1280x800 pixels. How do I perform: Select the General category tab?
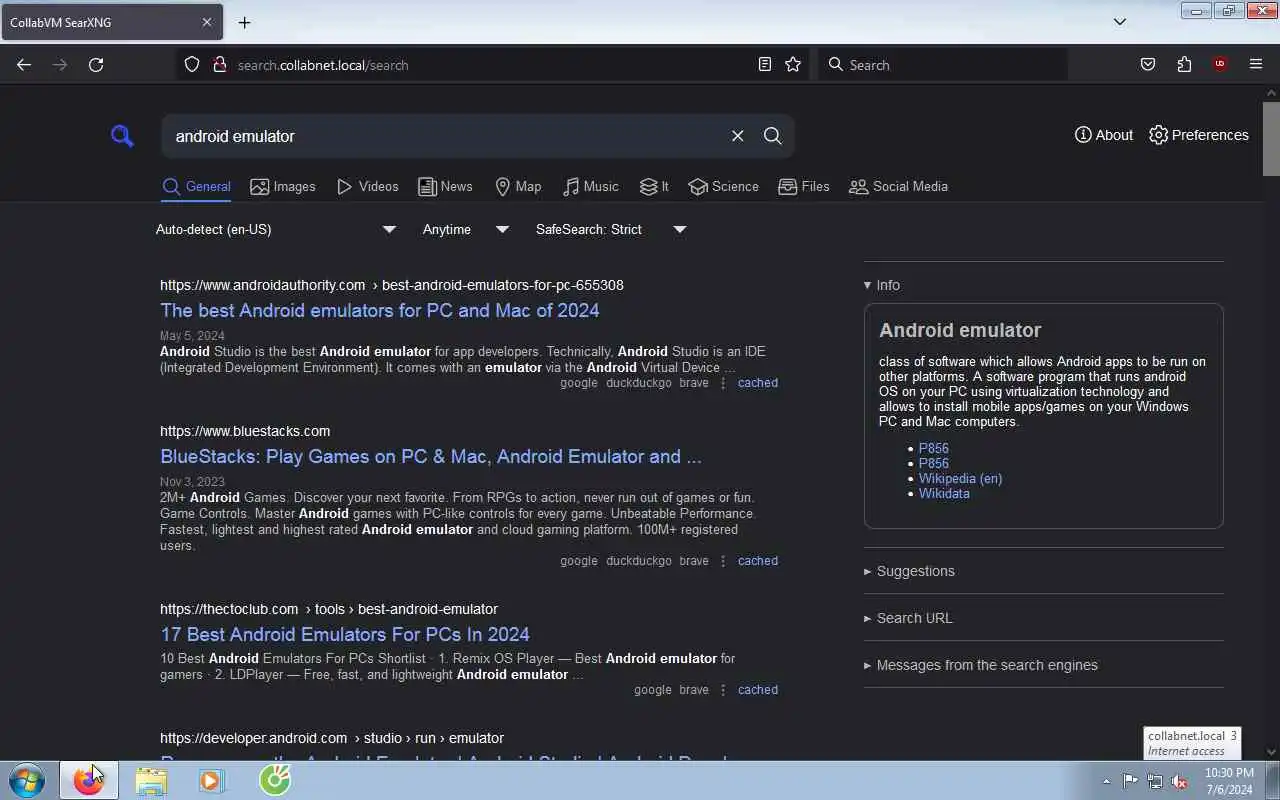196,187
